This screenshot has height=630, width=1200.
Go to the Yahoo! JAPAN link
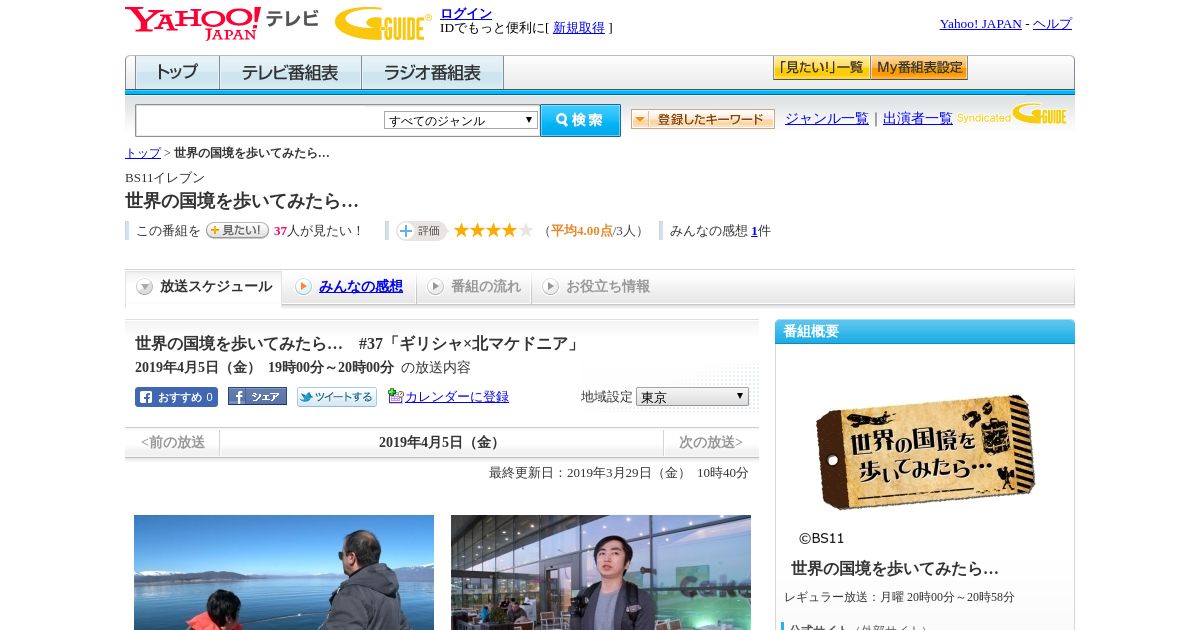click(980, 24)
